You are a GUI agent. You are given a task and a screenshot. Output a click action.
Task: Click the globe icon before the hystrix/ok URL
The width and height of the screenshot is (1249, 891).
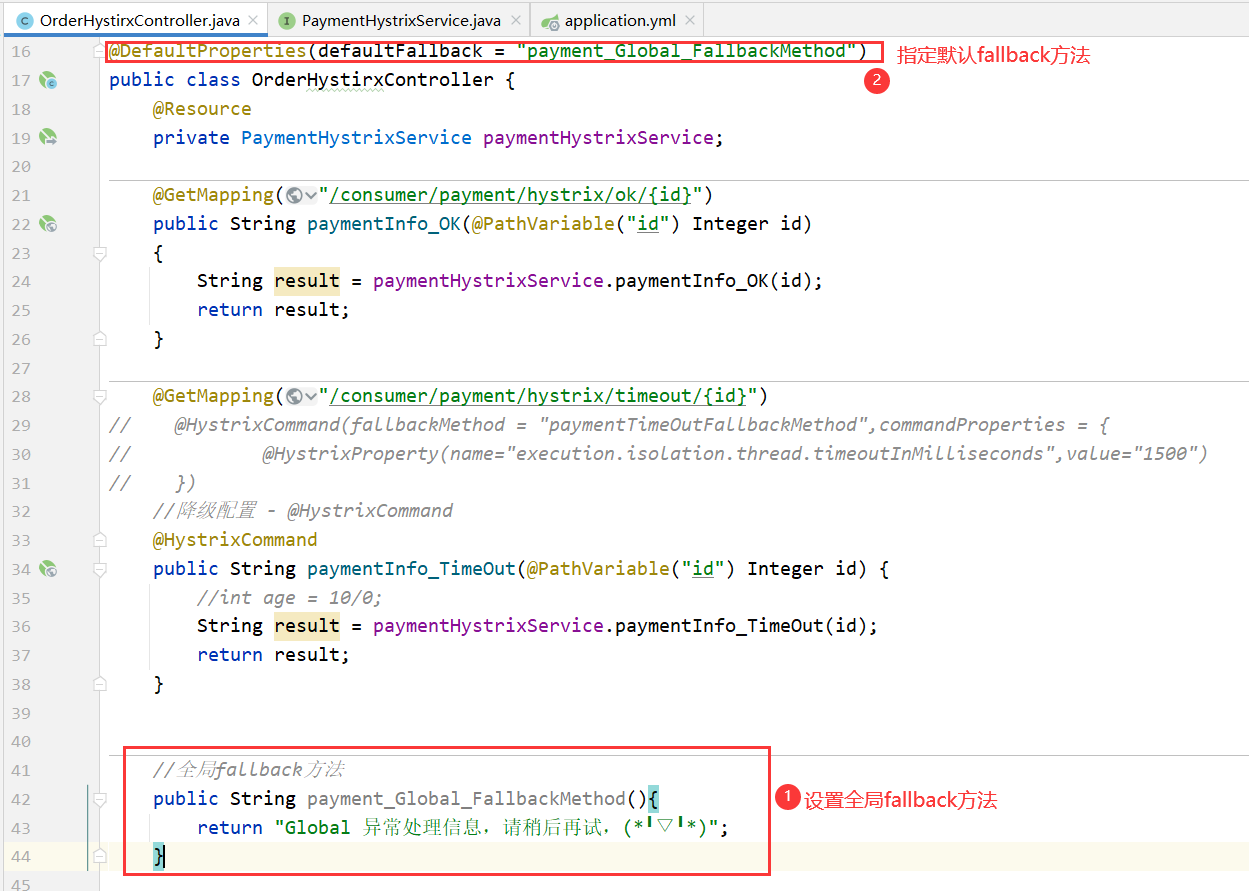[294, 195]
